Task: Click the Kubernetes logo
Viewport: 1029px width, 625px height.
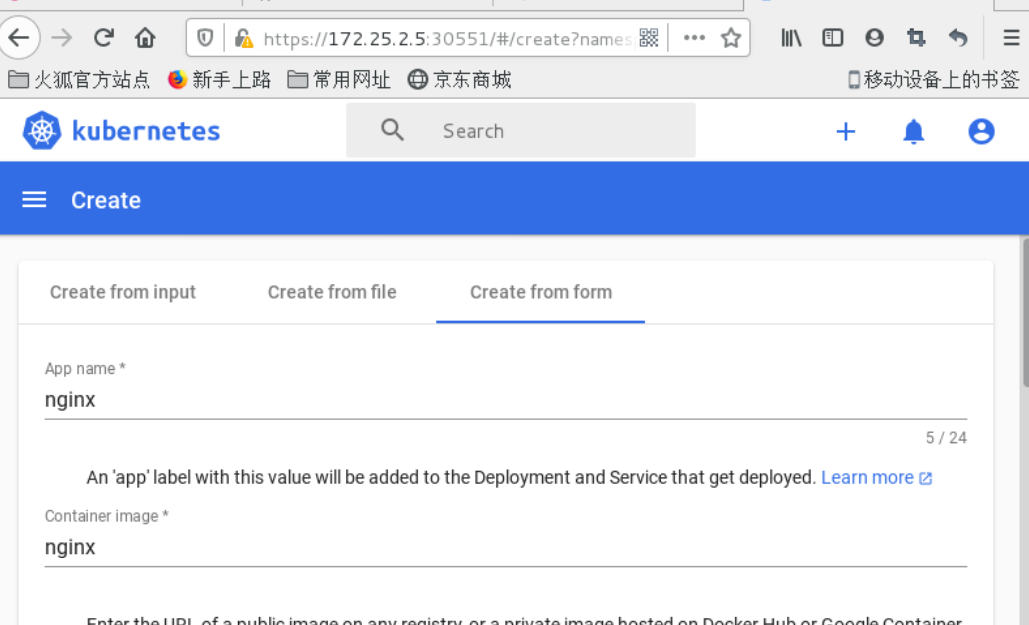Action: pos(41,131)
